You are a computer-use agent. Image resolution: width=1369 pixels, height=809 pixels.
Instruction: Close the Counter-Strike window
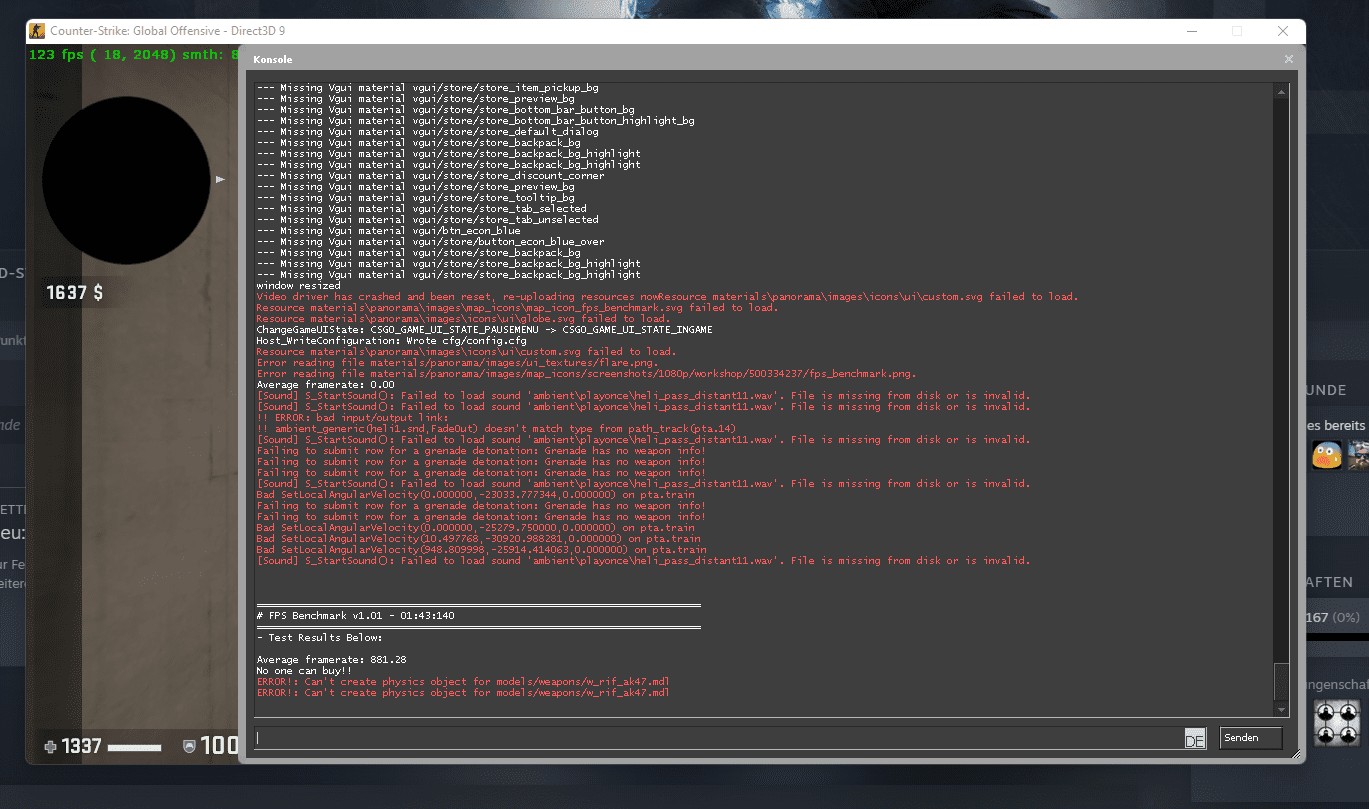point(1283,31)
